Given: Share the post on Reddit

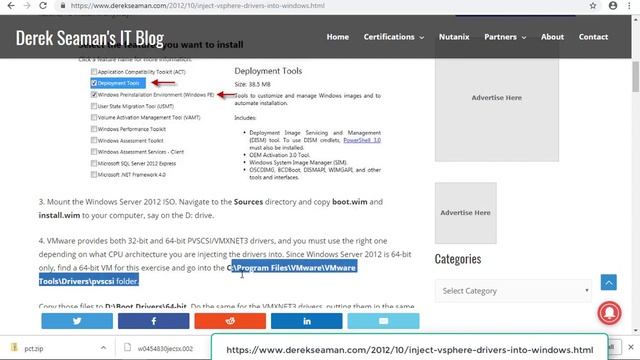Looking at the screenshot, I should click(230, 321).
